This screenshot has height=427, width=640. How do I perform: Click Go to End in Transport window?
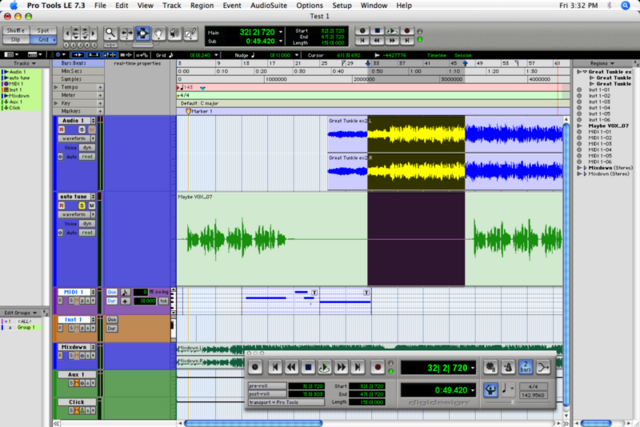tap(358, 367)
